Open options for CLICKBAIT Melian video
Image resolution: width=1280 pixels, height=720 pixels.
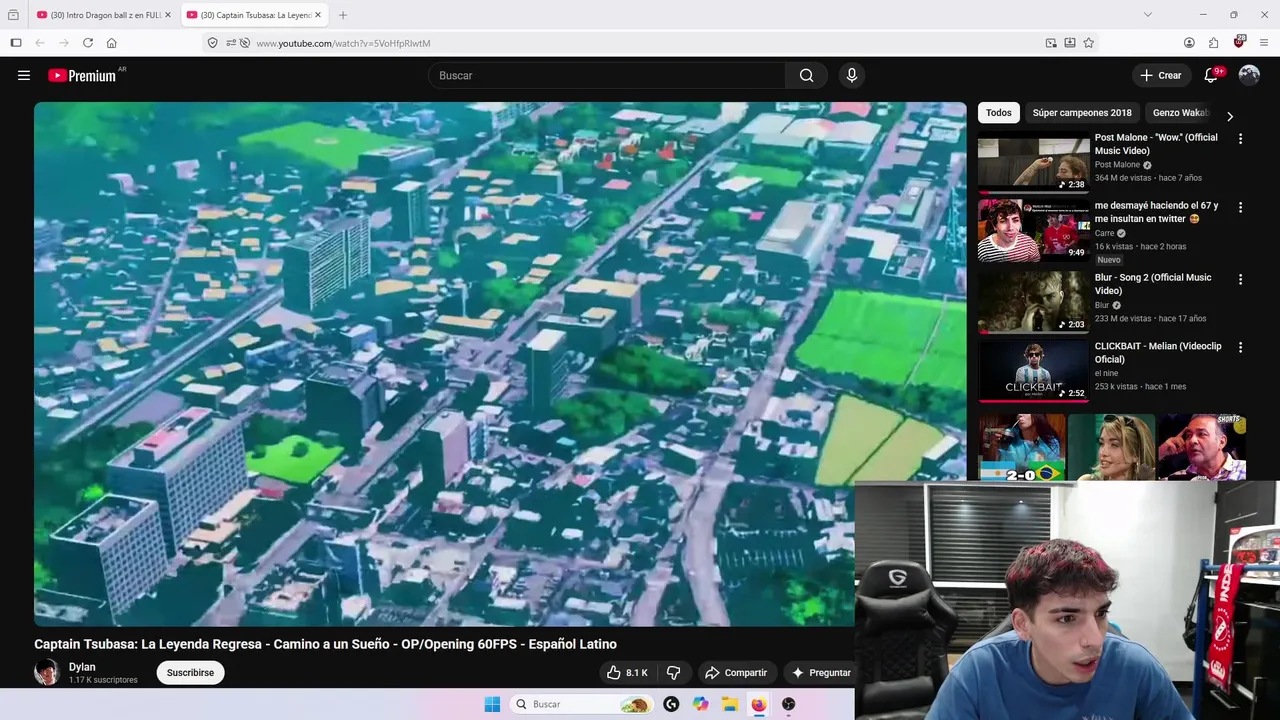point(1240,347)
